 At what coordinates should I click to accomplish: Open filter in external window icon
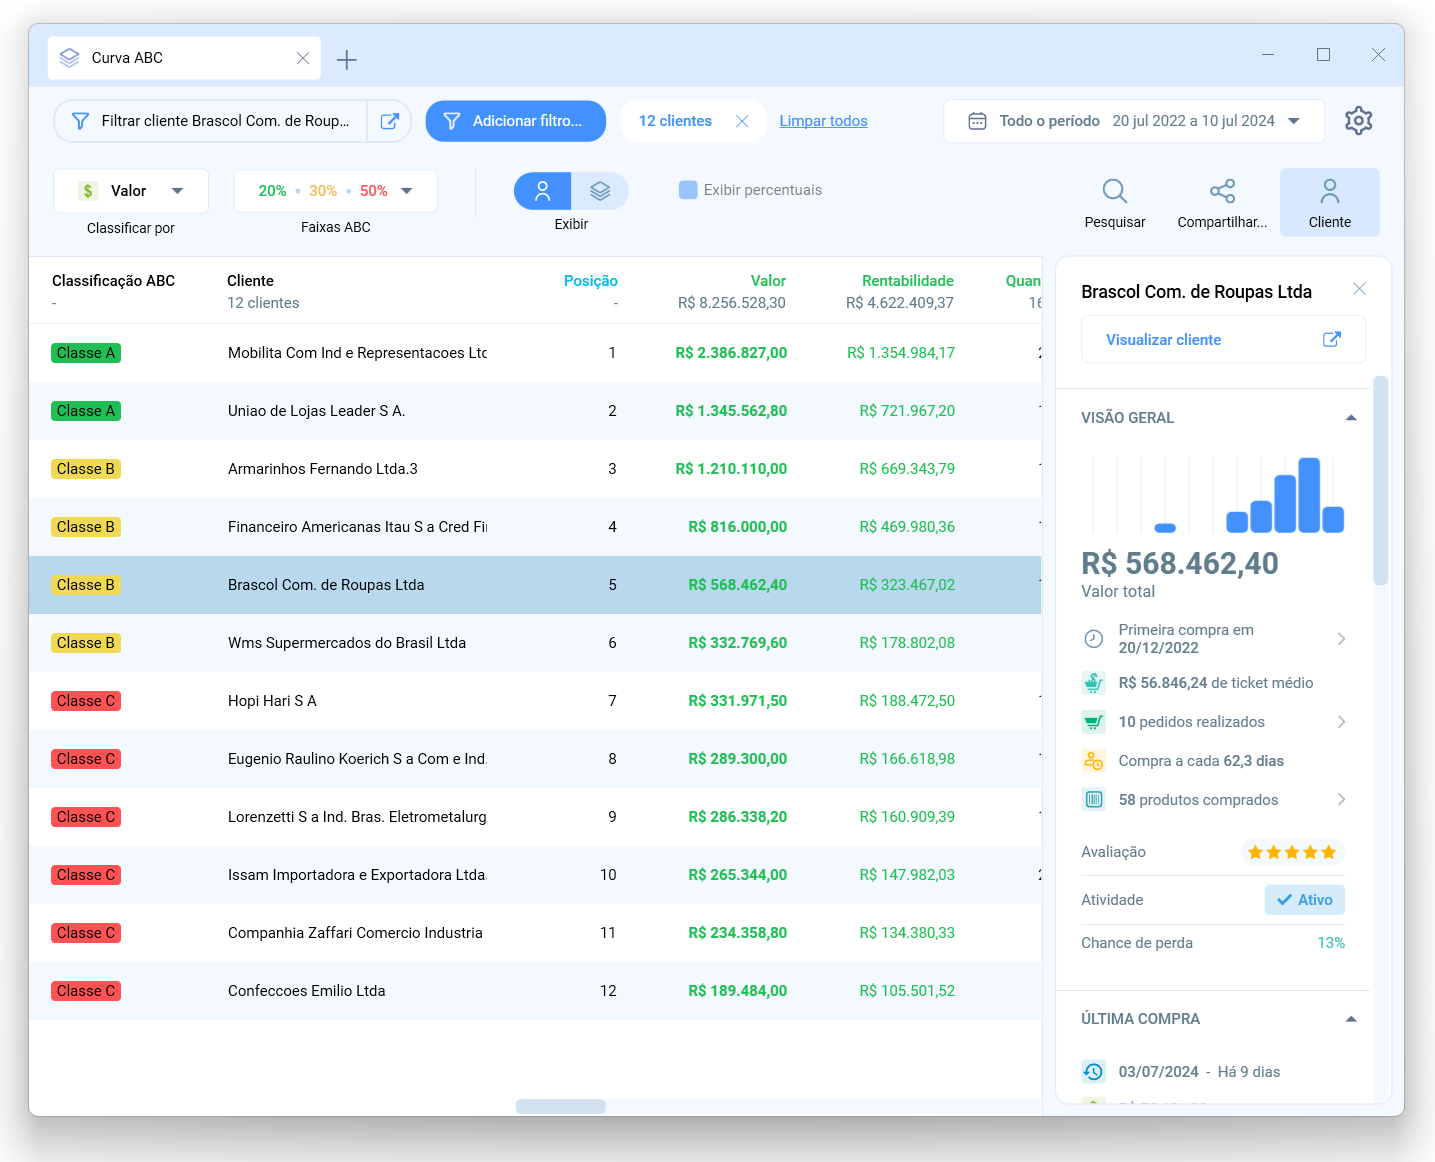pyautogui.click(x=390, y=121)
